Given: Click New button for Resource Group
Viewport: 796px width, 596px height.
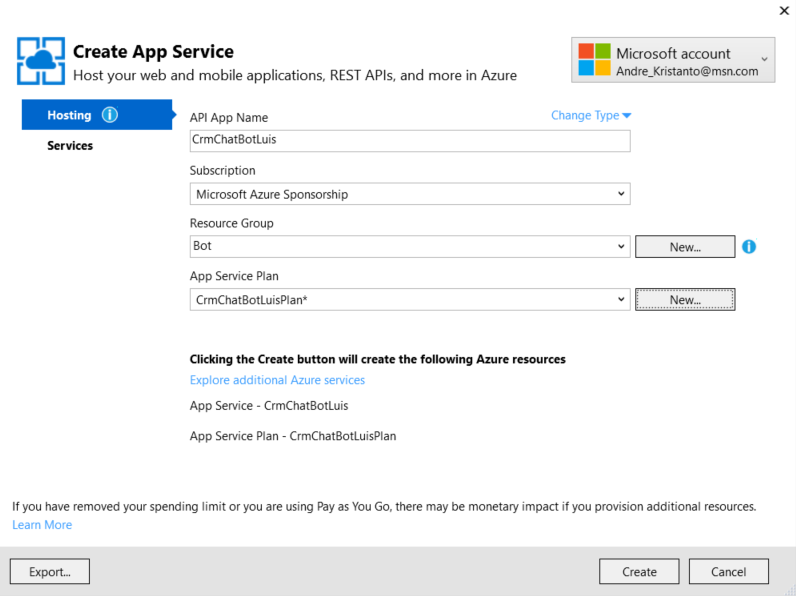Looking at the screenshot, I should coord(685,247).
